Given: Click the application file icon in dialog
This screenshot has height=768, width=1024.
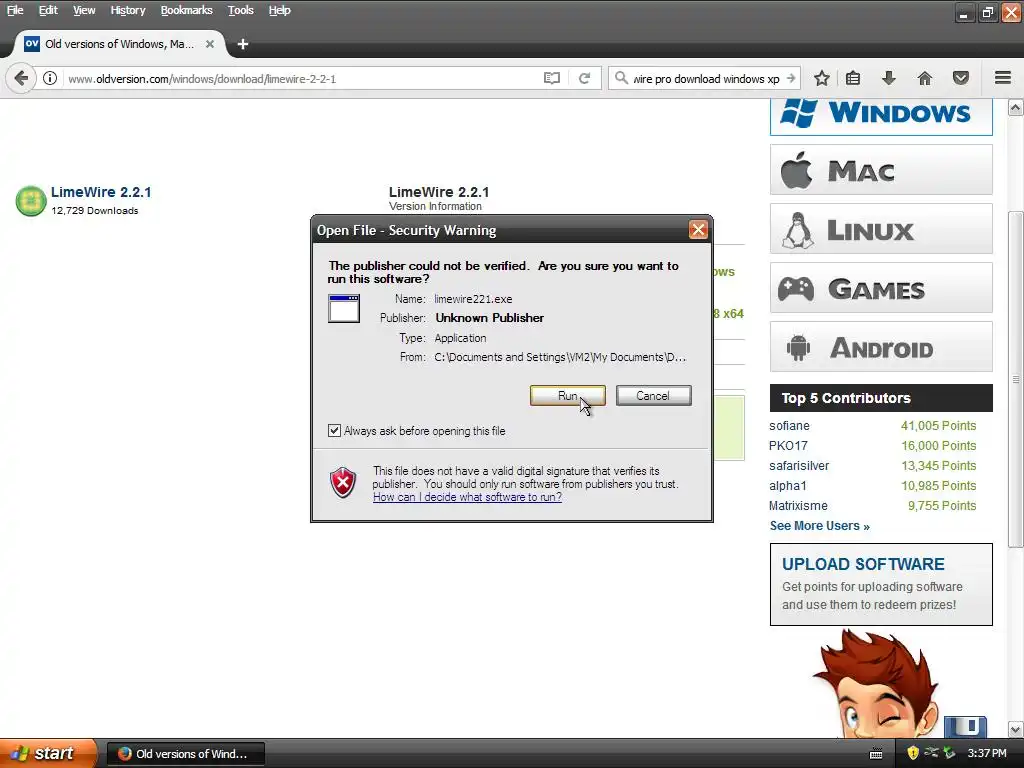Looking at the screenshot, I should pos(344,309).
